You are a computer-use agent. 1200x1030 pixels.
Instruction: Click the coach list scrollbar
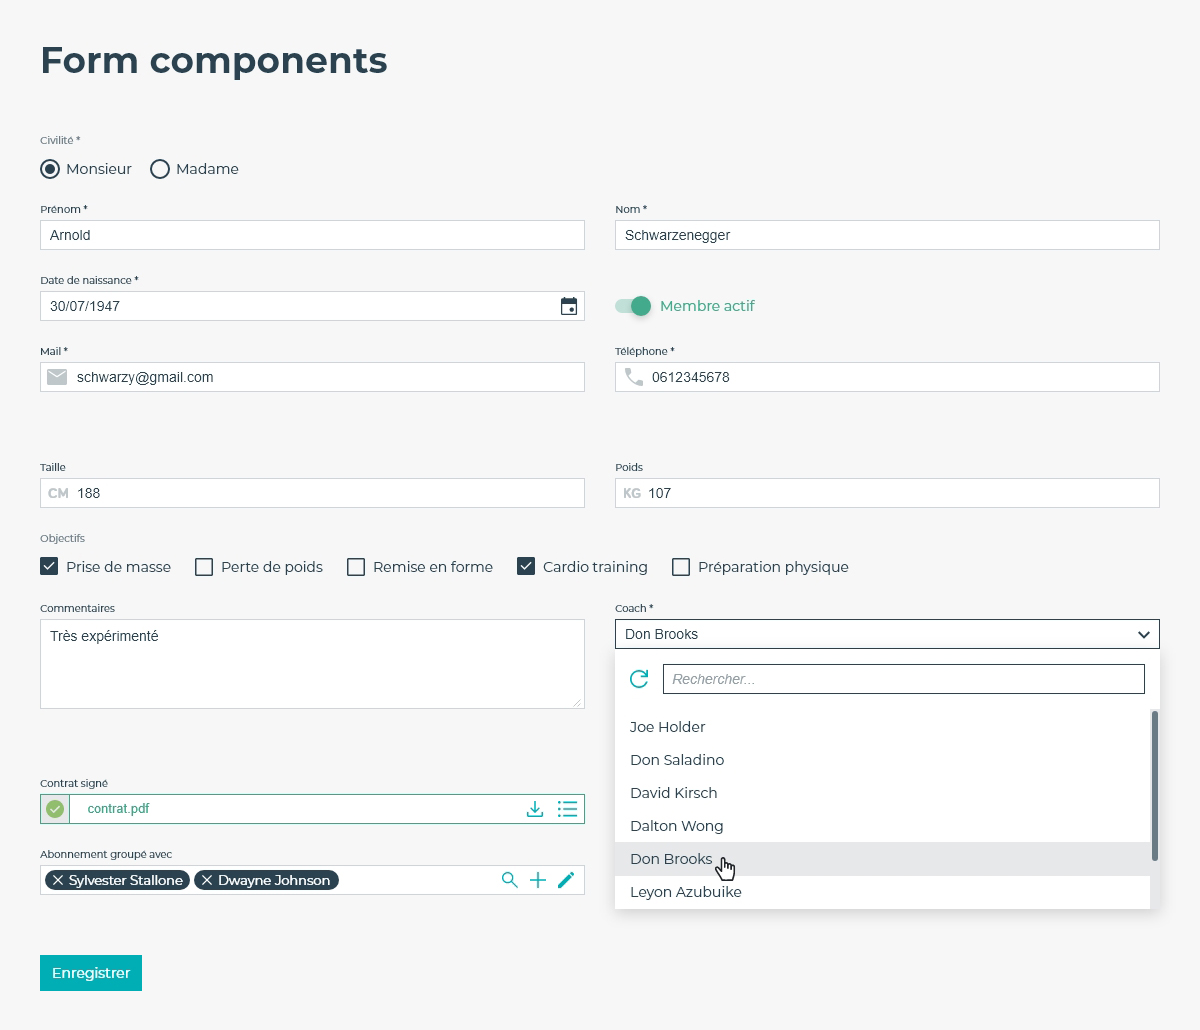(1154, 785)
